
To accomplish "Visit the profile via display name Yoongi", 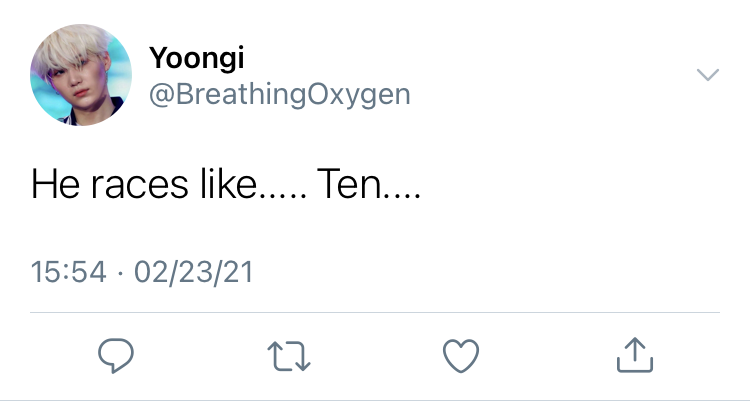I will click(197, 57).
